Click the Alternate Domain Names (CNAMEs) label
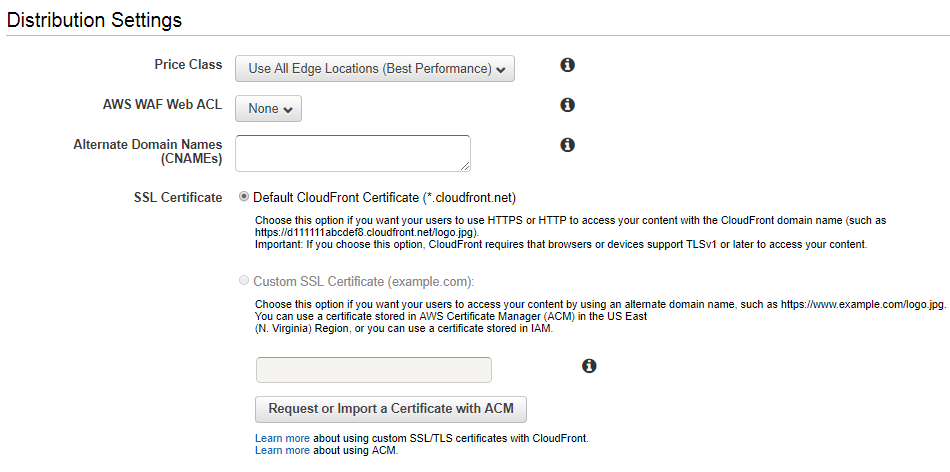Viewport: 950px width, 472px height. 148,152
